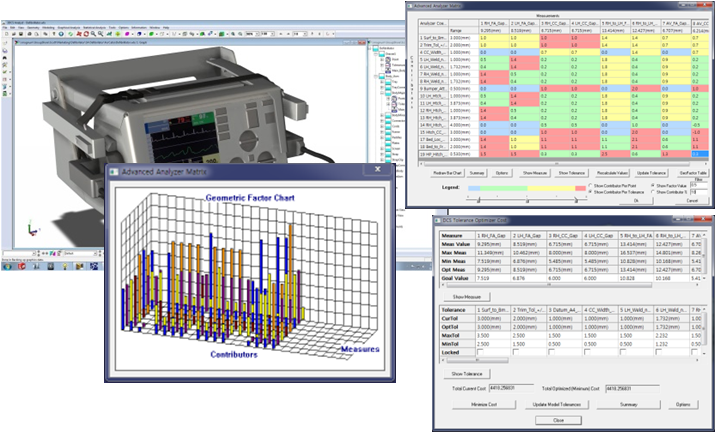Tick Locked checkbox under 2 Trim_Tol column
Viewport: 716px width, 433px height.
click(516, 352)
